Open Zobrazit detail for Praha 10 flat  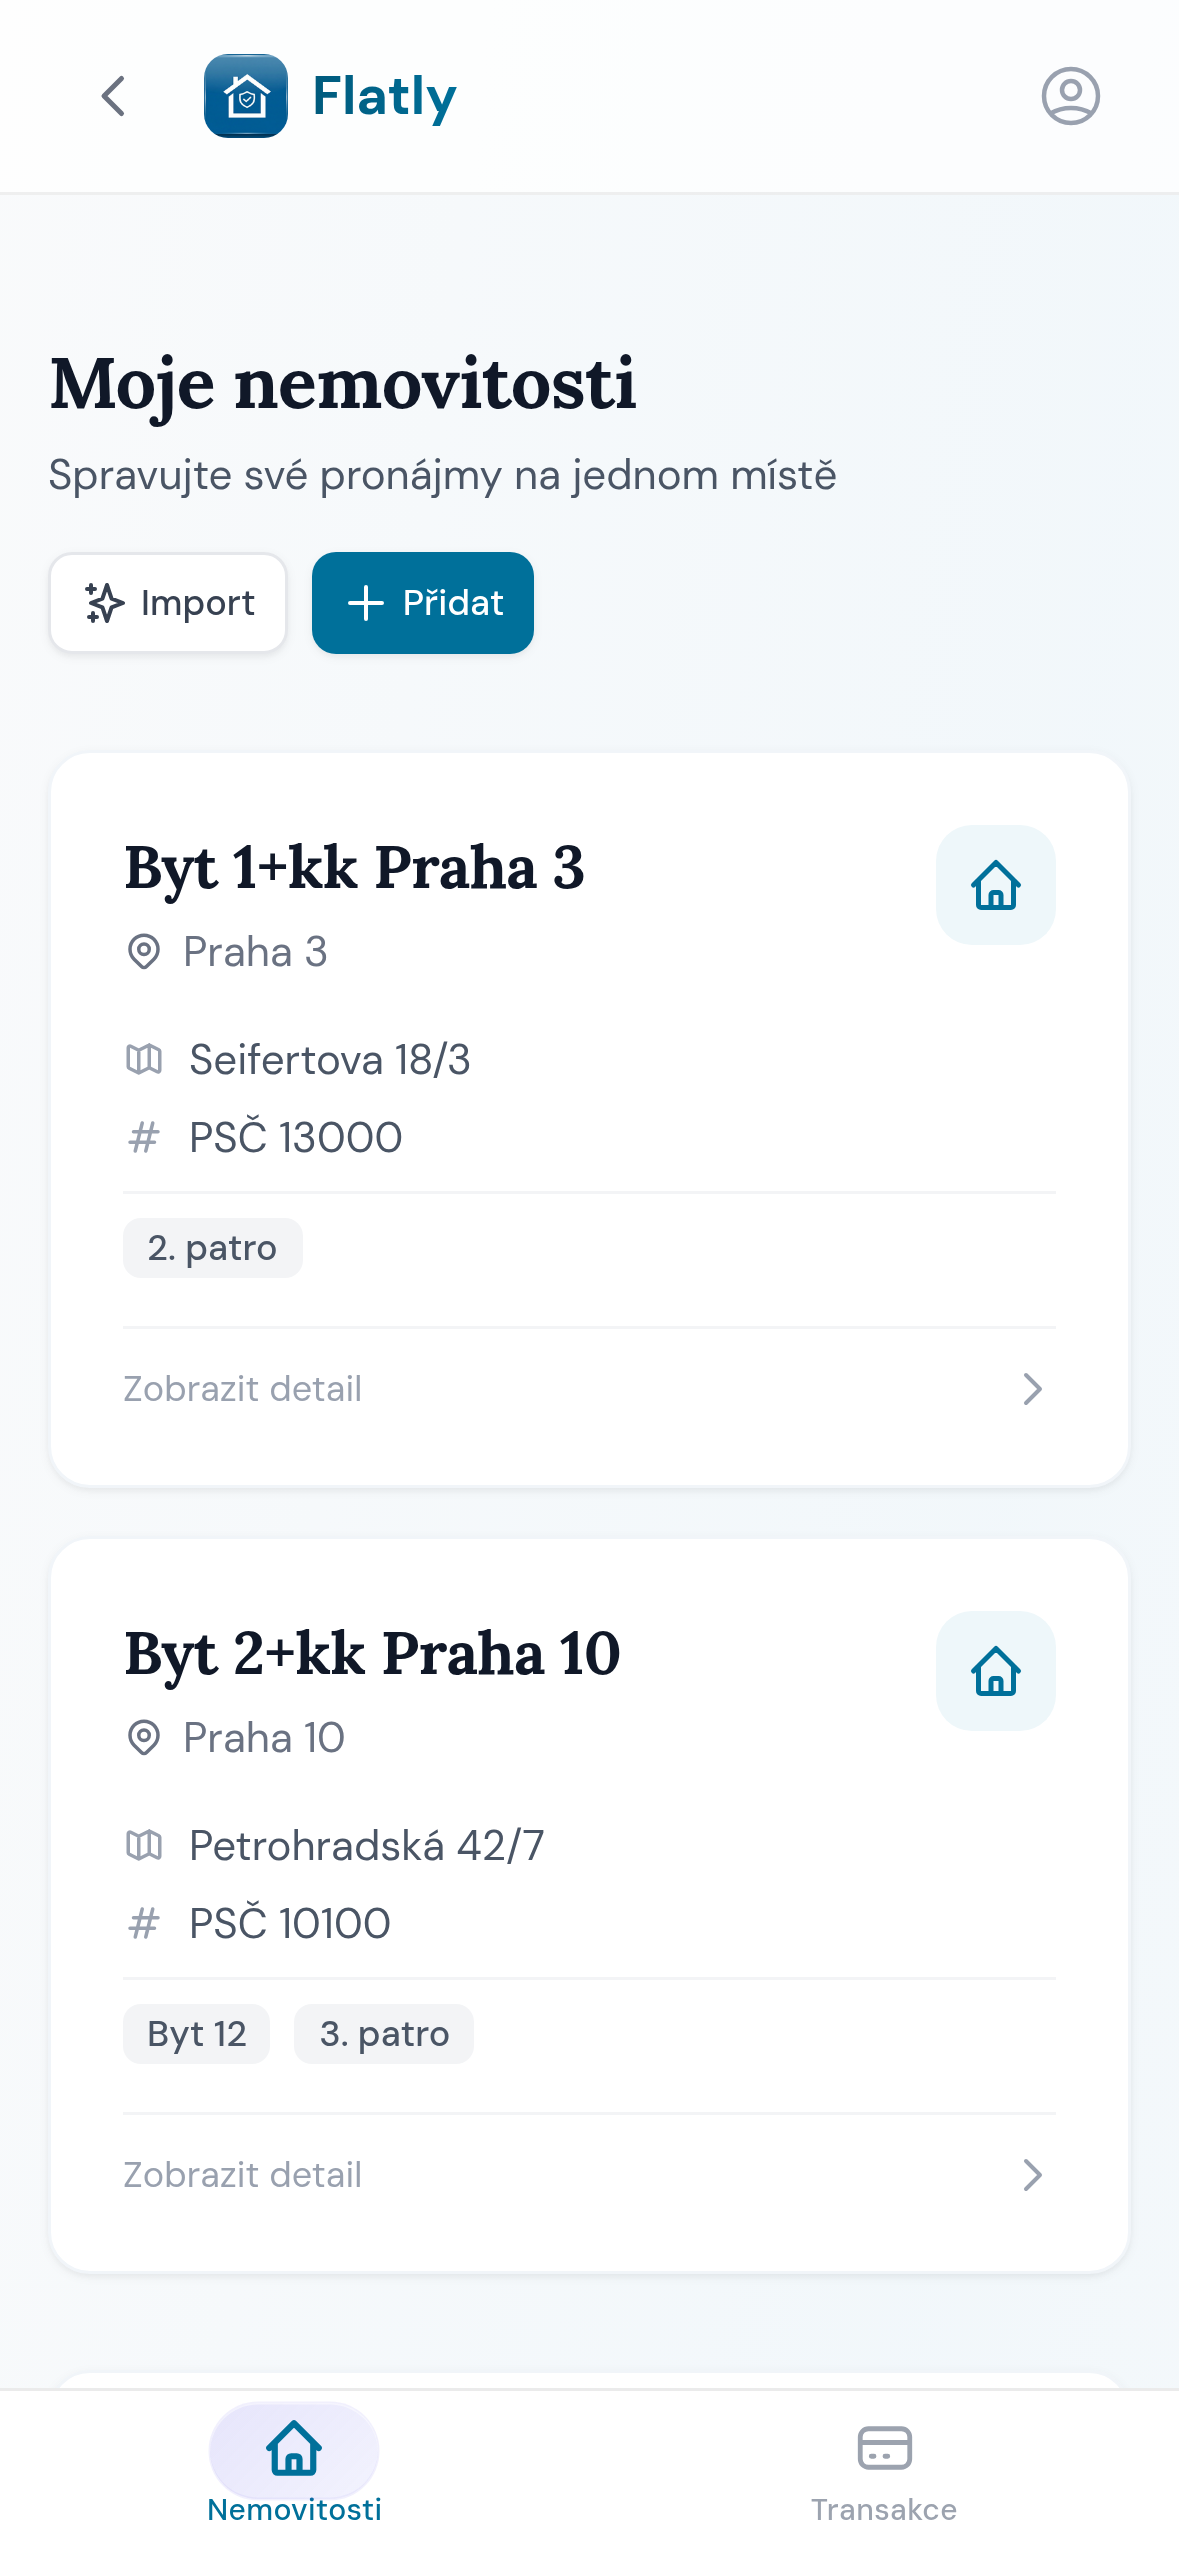tap(243, 2175)
